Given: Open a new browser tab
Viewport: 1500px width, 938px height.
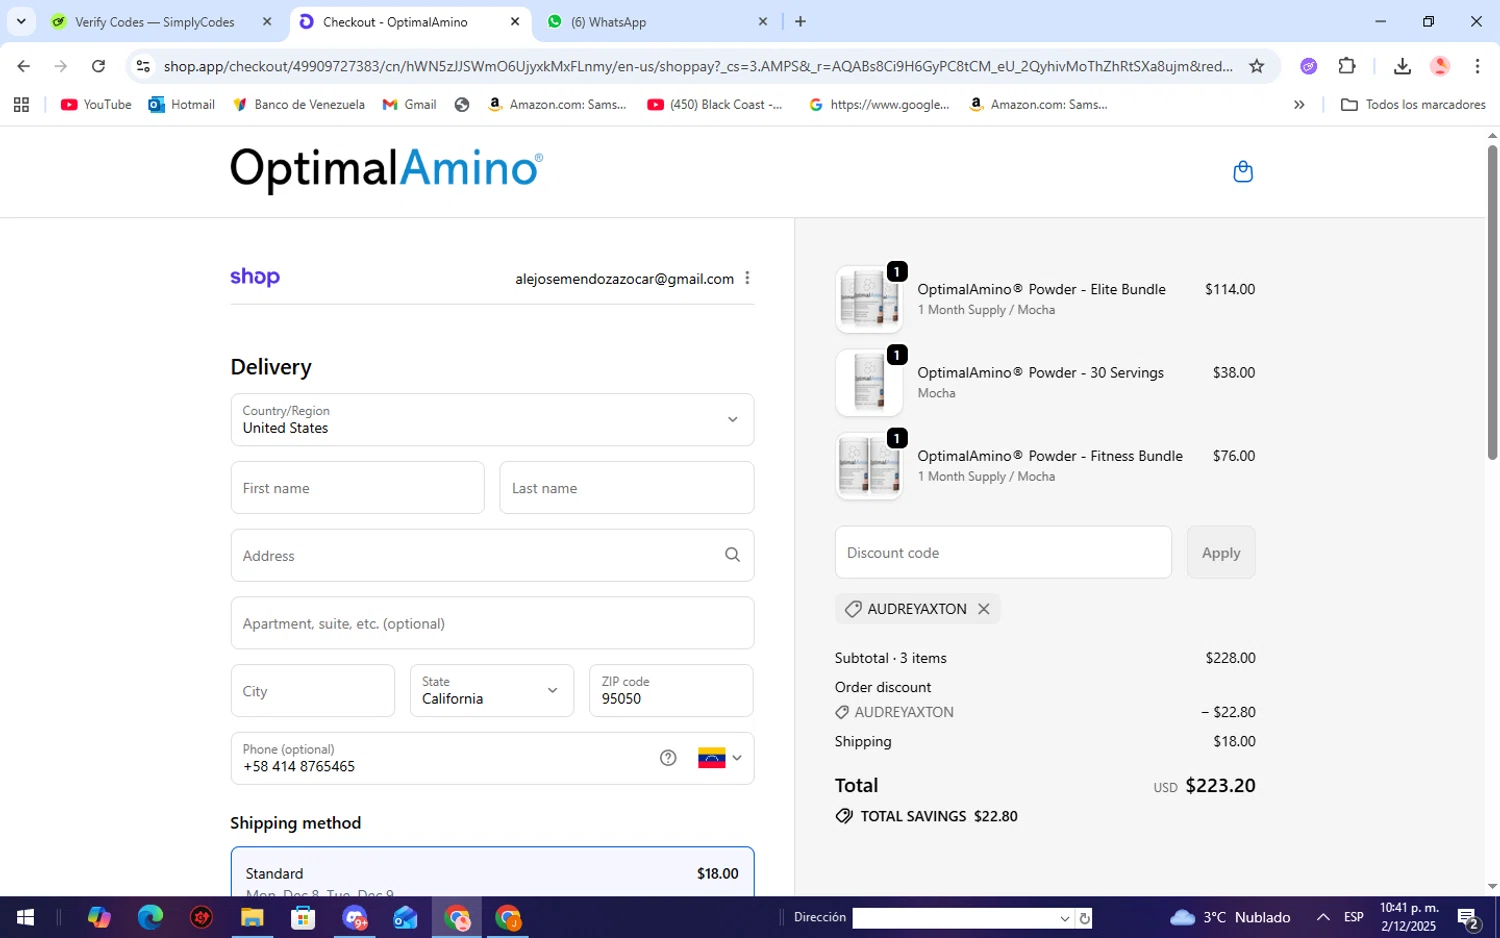Looking at the screenshot, I should [x=800, y=21].
